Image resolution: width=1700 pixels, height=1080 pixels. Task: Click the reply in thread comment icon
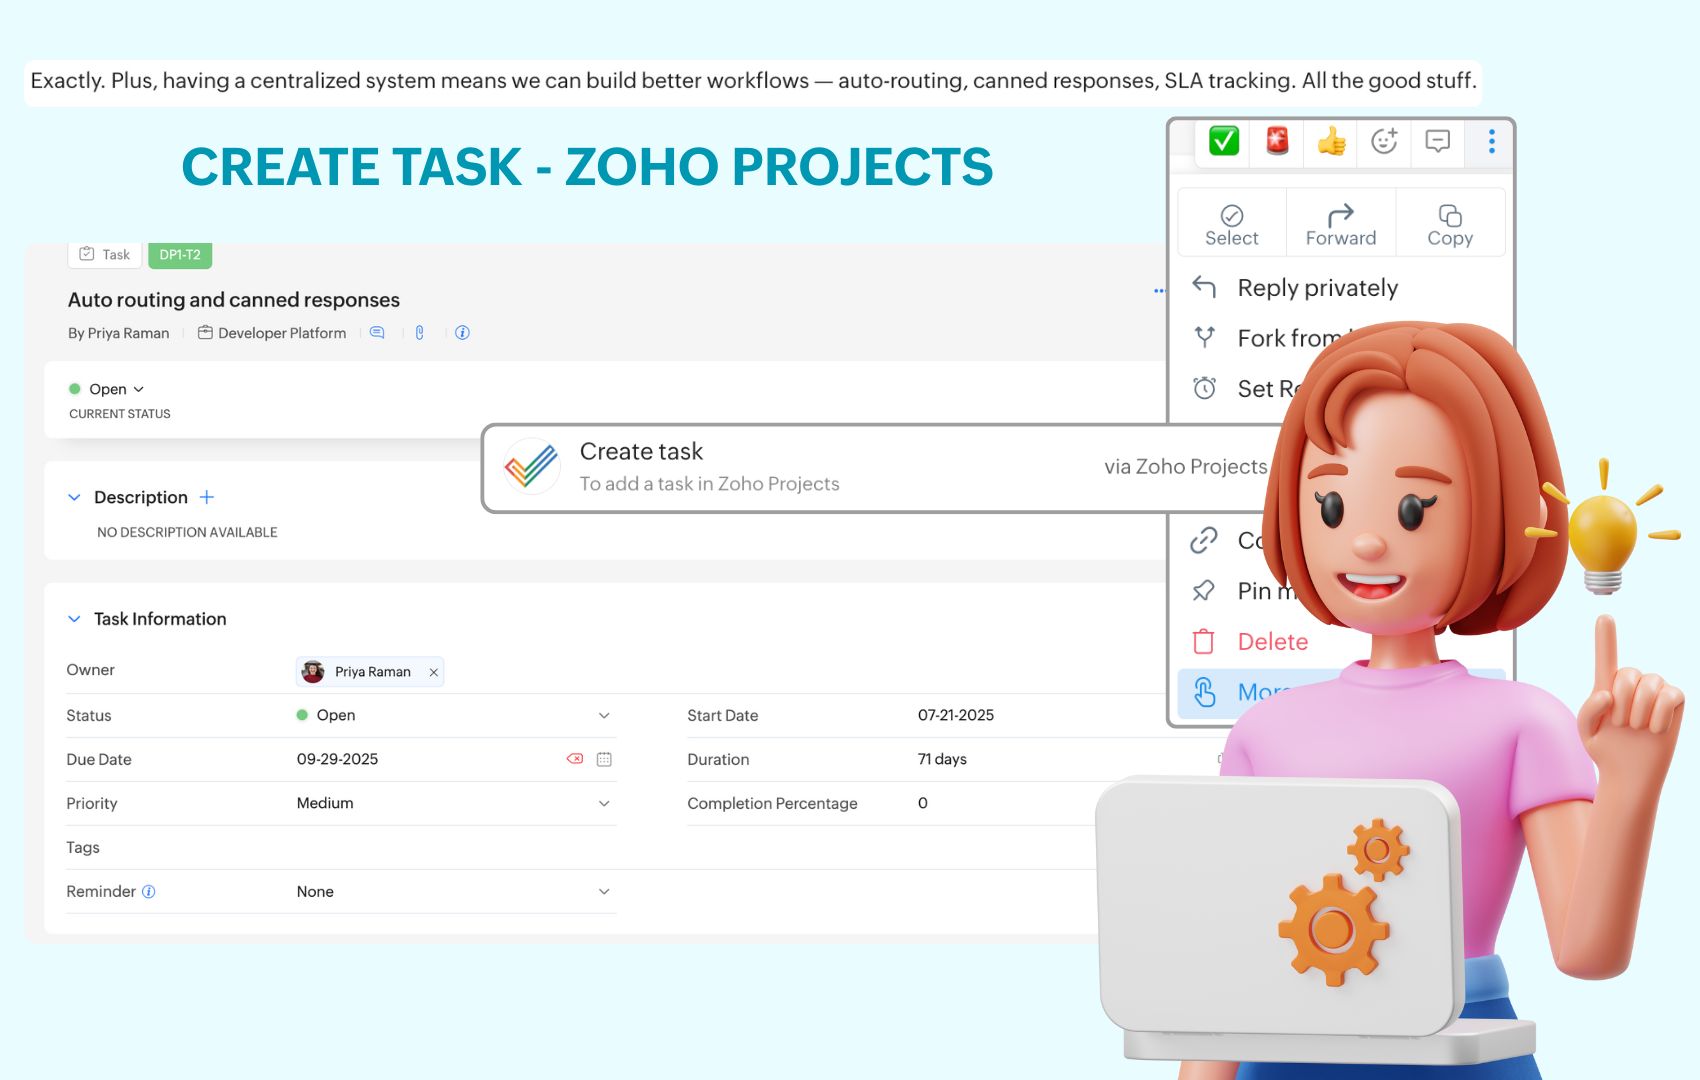pos(1437,141)
